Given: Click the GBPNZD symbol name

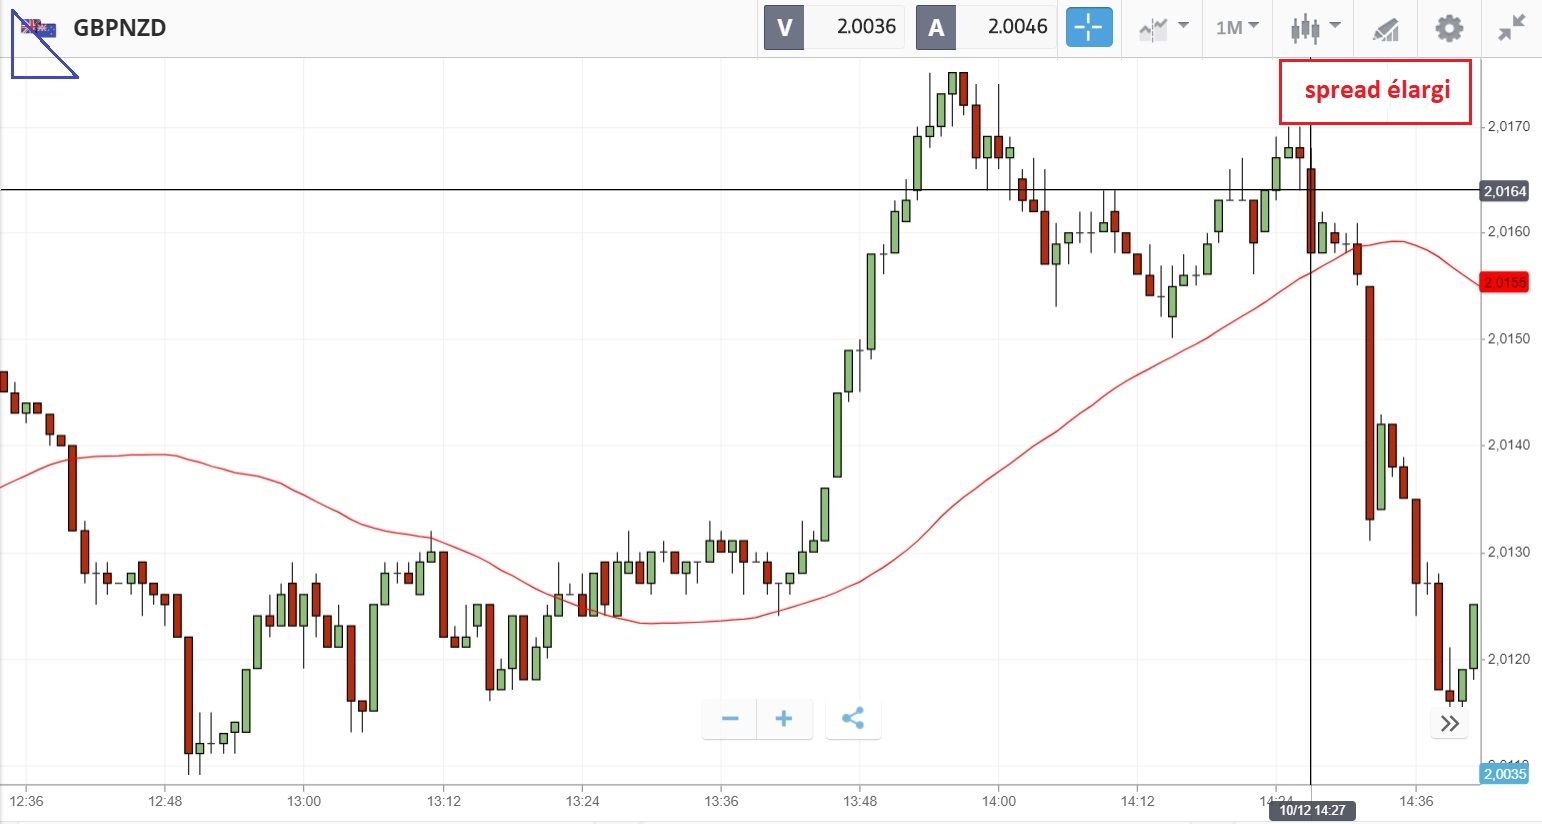Looking at the screenshot, I should (120, 28).
